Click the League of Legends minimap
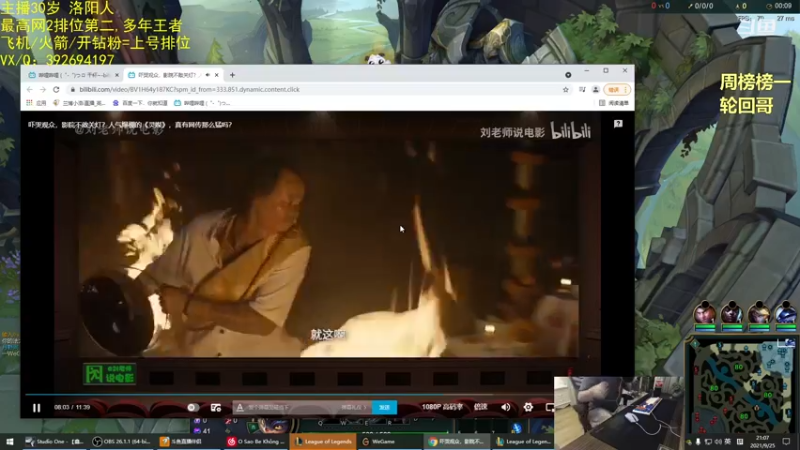The image size is (800, 450). pos(741,389)
